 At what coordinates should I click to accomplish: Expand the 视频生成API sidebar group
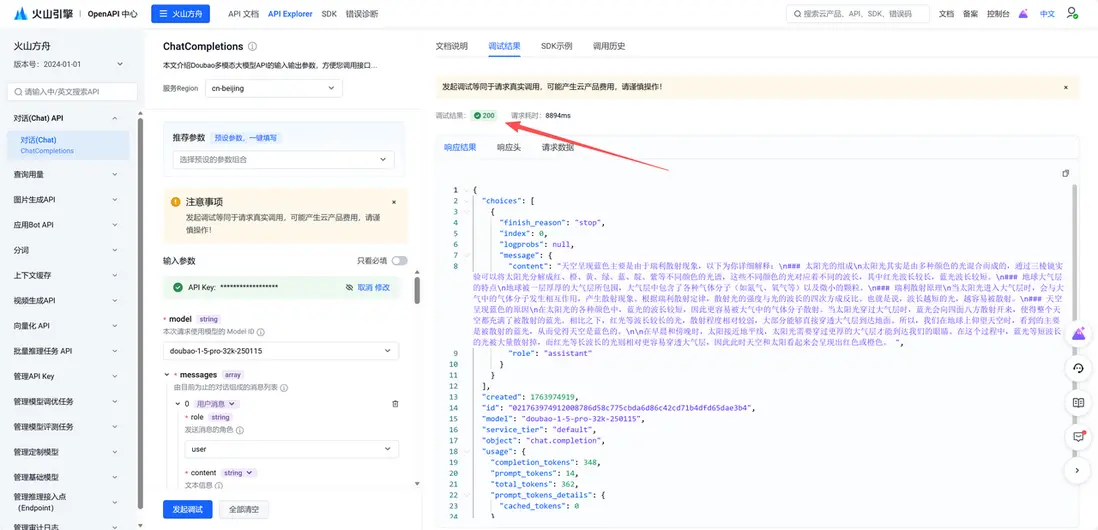click(69, 300)
